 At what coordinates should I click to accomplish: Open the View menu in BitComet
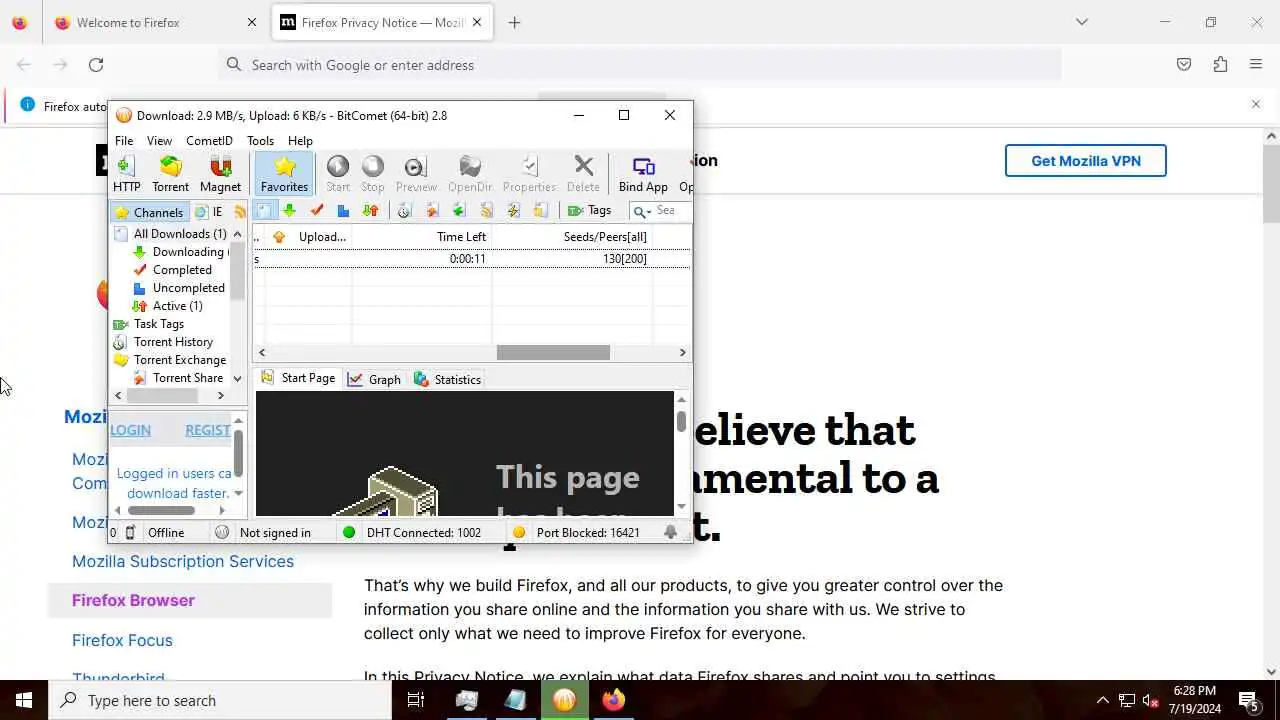tap(159, 141)
